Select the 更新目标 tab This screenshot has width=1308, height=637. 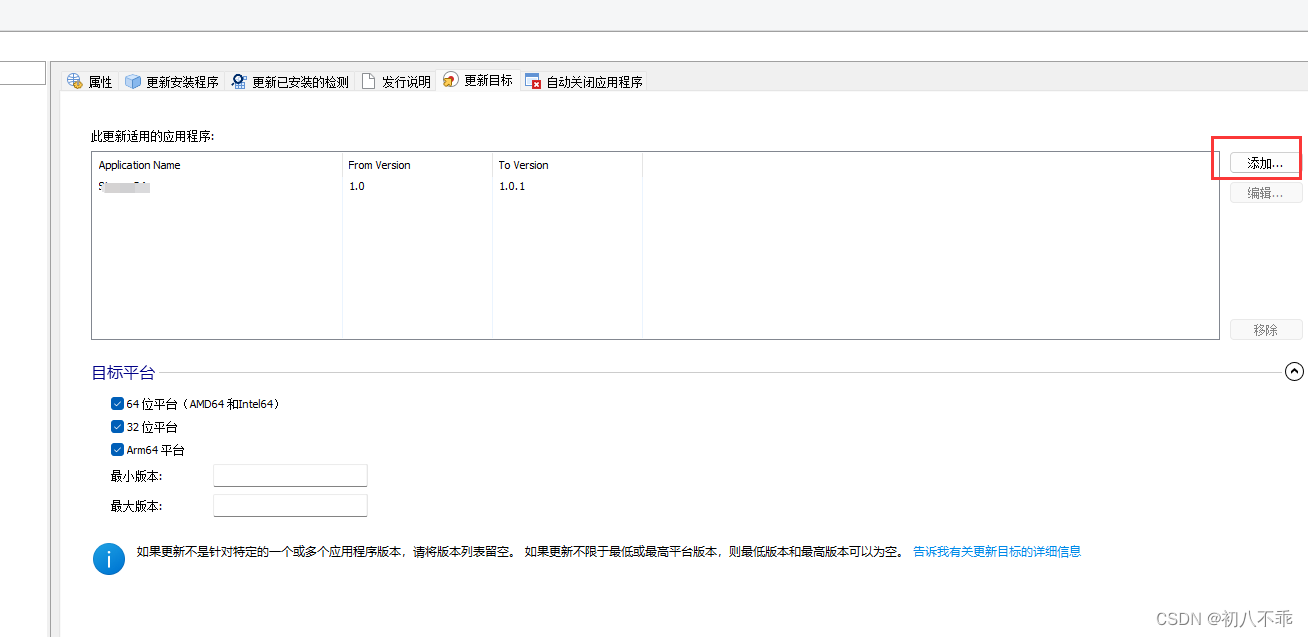coord(477,80)
